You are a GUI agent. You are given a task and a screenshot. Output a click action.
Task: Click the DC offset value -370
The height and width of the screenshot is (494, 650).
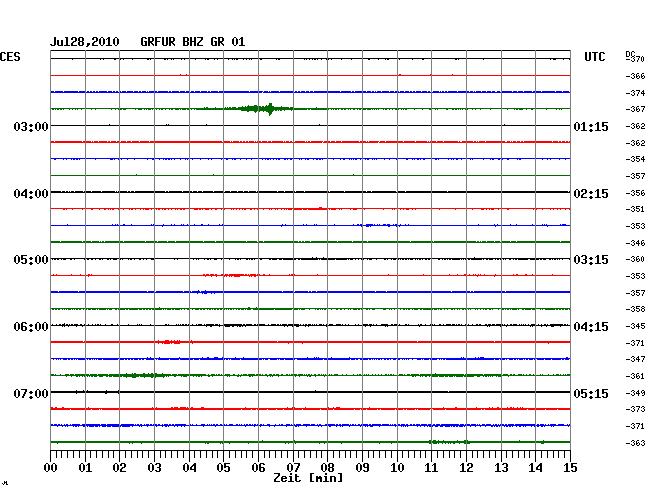tap(635, 59)
